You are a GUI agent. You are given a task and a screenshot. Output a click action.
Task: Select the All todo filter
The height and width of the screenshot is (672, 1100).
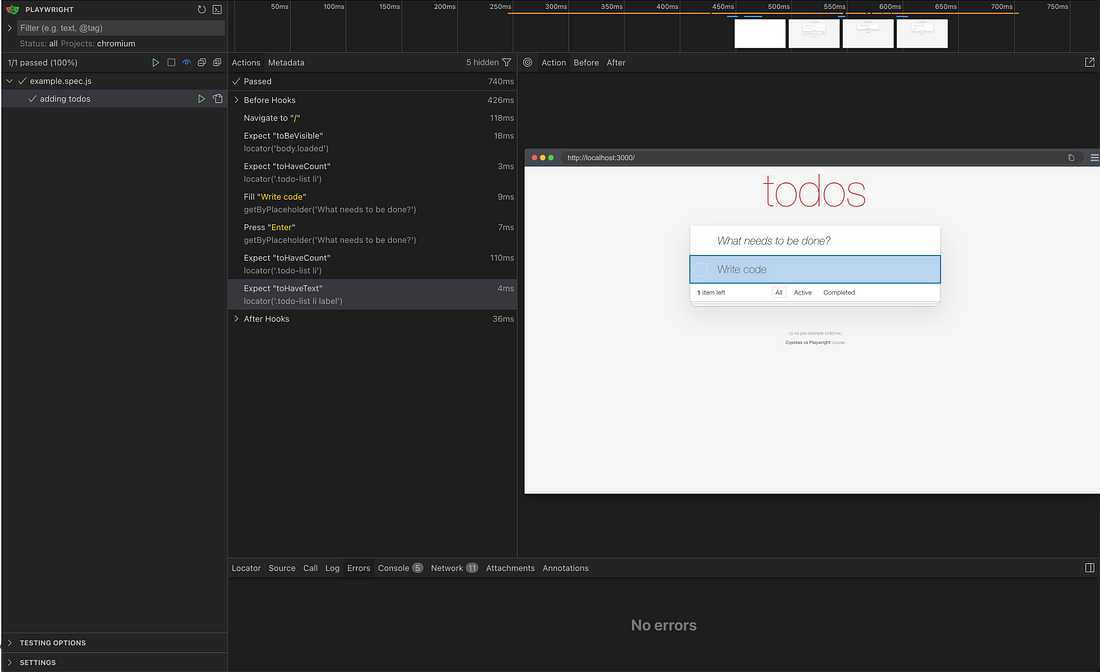[779, 293]
